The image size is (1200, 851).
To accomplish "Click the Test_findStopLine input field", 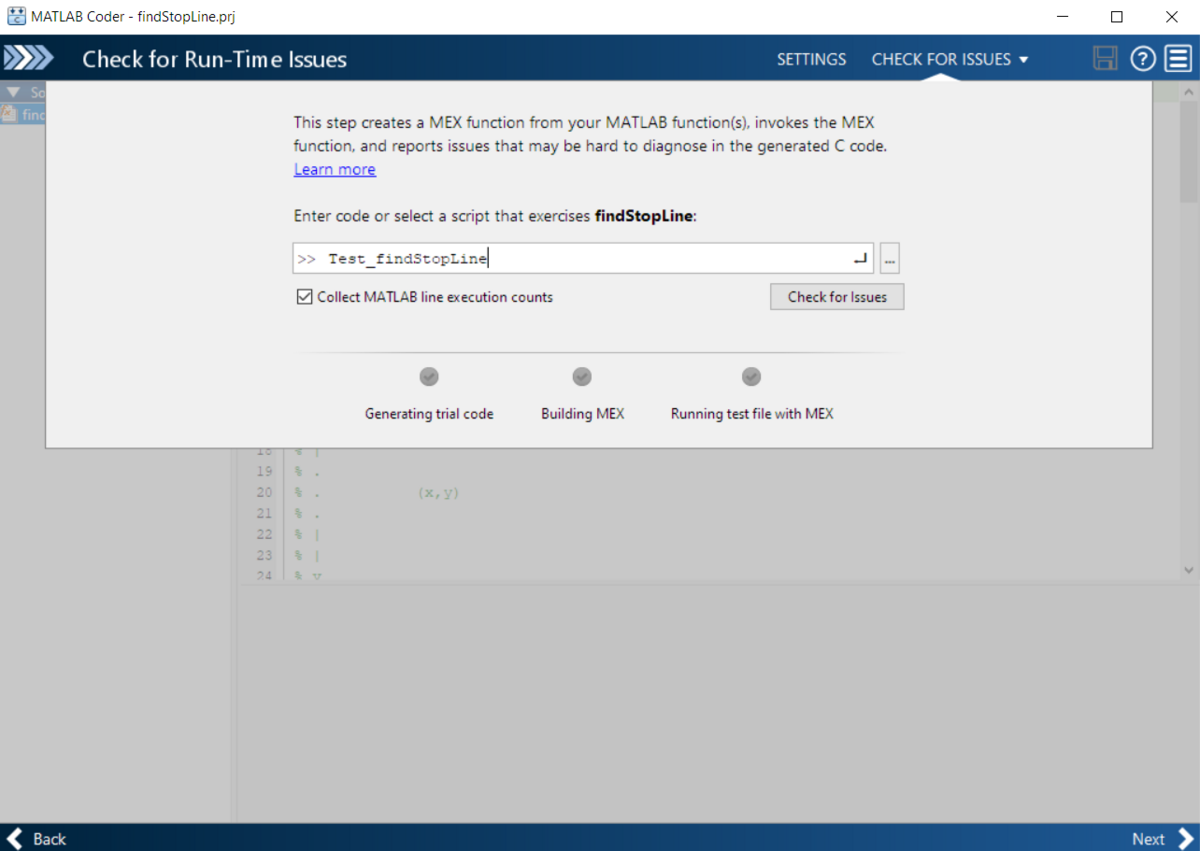I will coord(580,259).
